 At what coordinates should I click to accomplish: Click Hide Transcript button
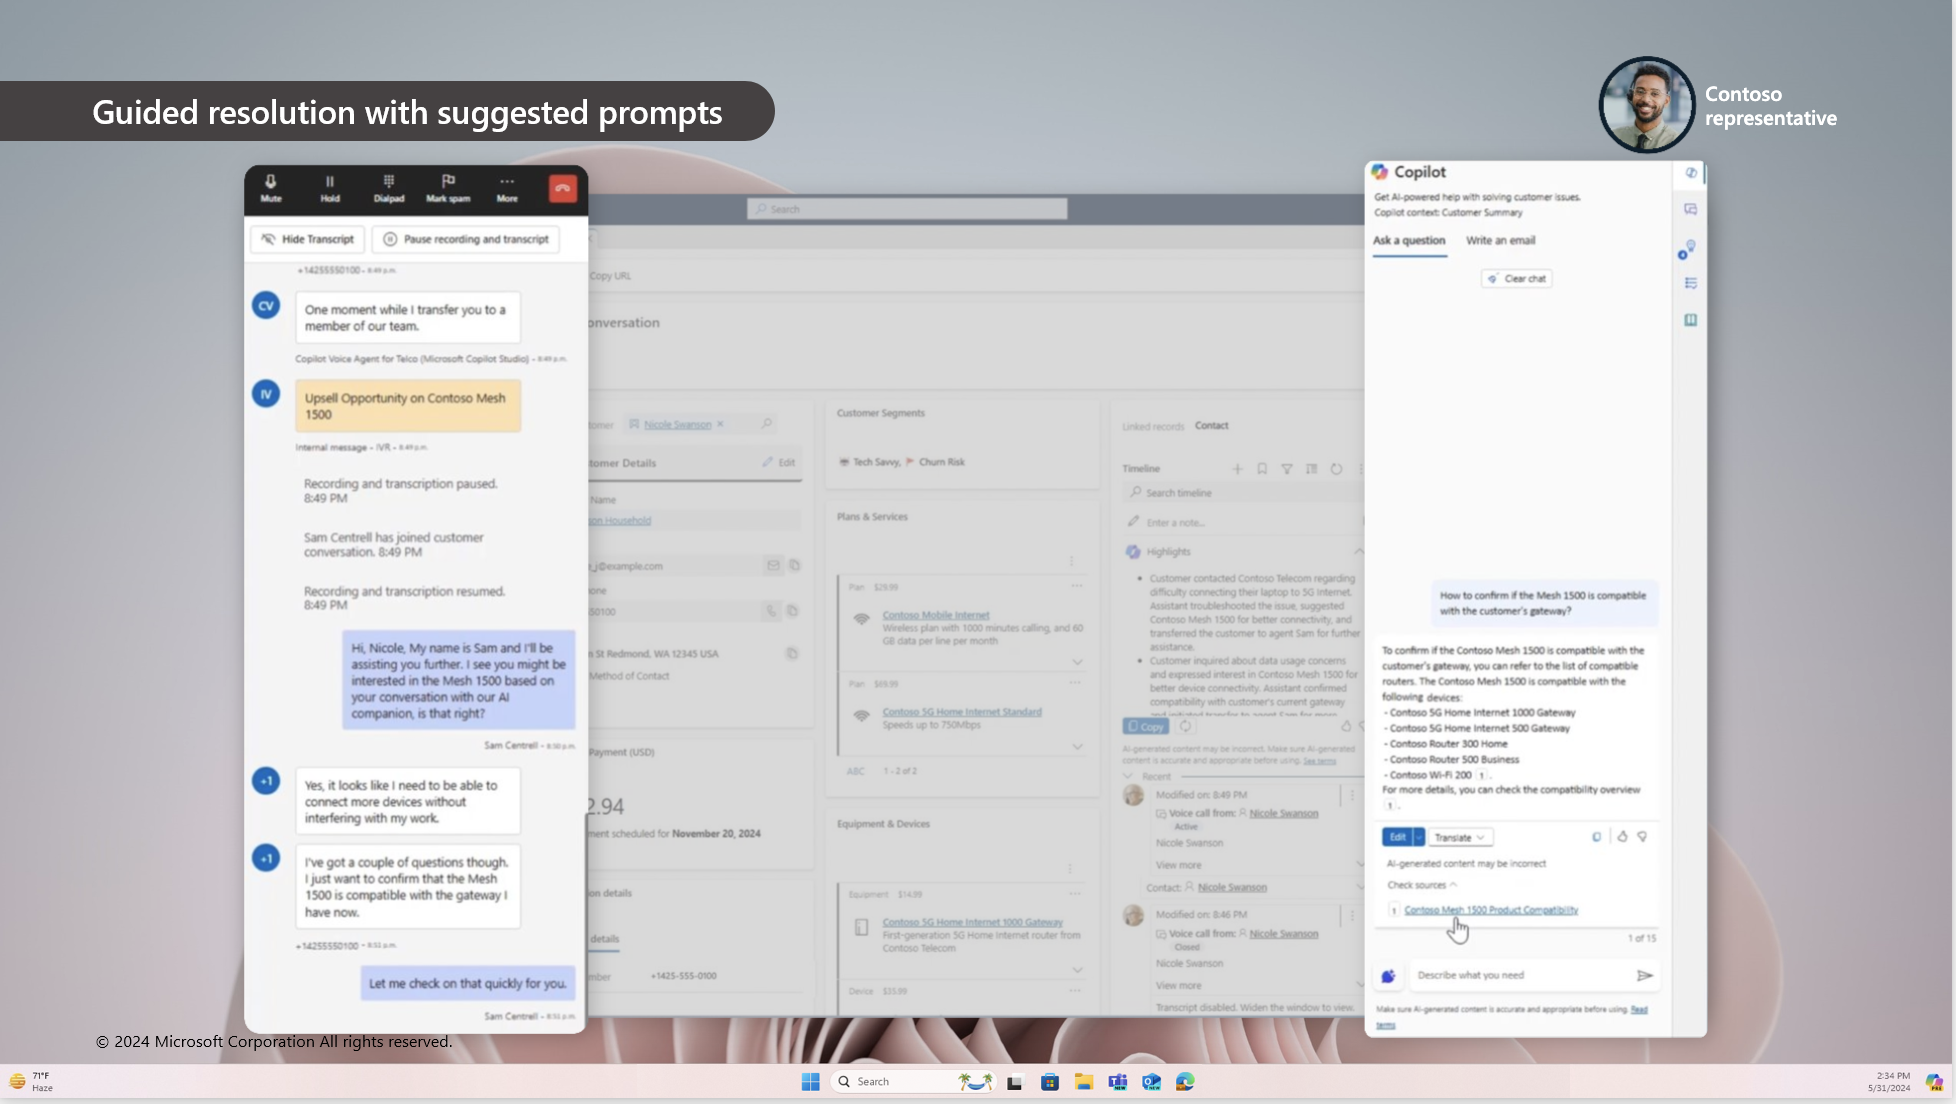tap(308, 239)
